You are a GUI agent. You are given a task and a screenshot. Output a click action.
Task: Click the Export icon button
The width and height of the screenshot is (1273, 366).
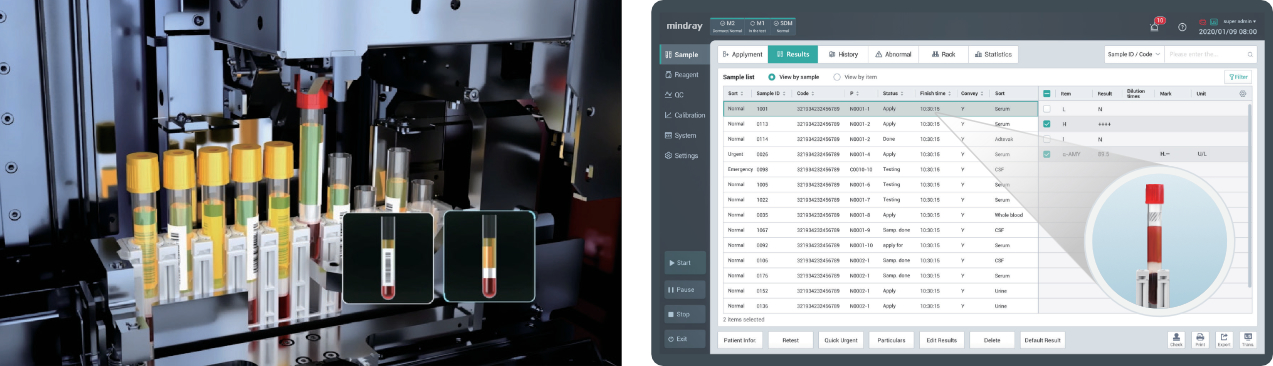(1224, 340)
